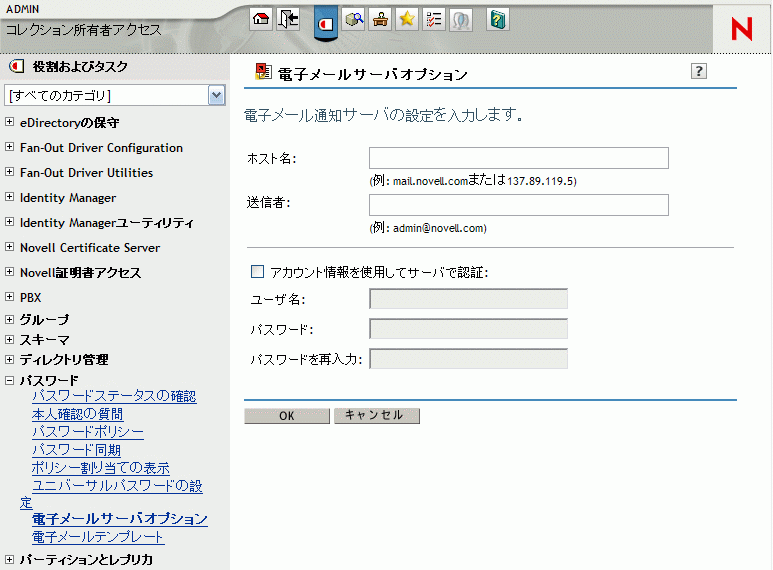773x570 pixels.
Task: Click the ユーザ名 input field
Action: pos(468,299)
